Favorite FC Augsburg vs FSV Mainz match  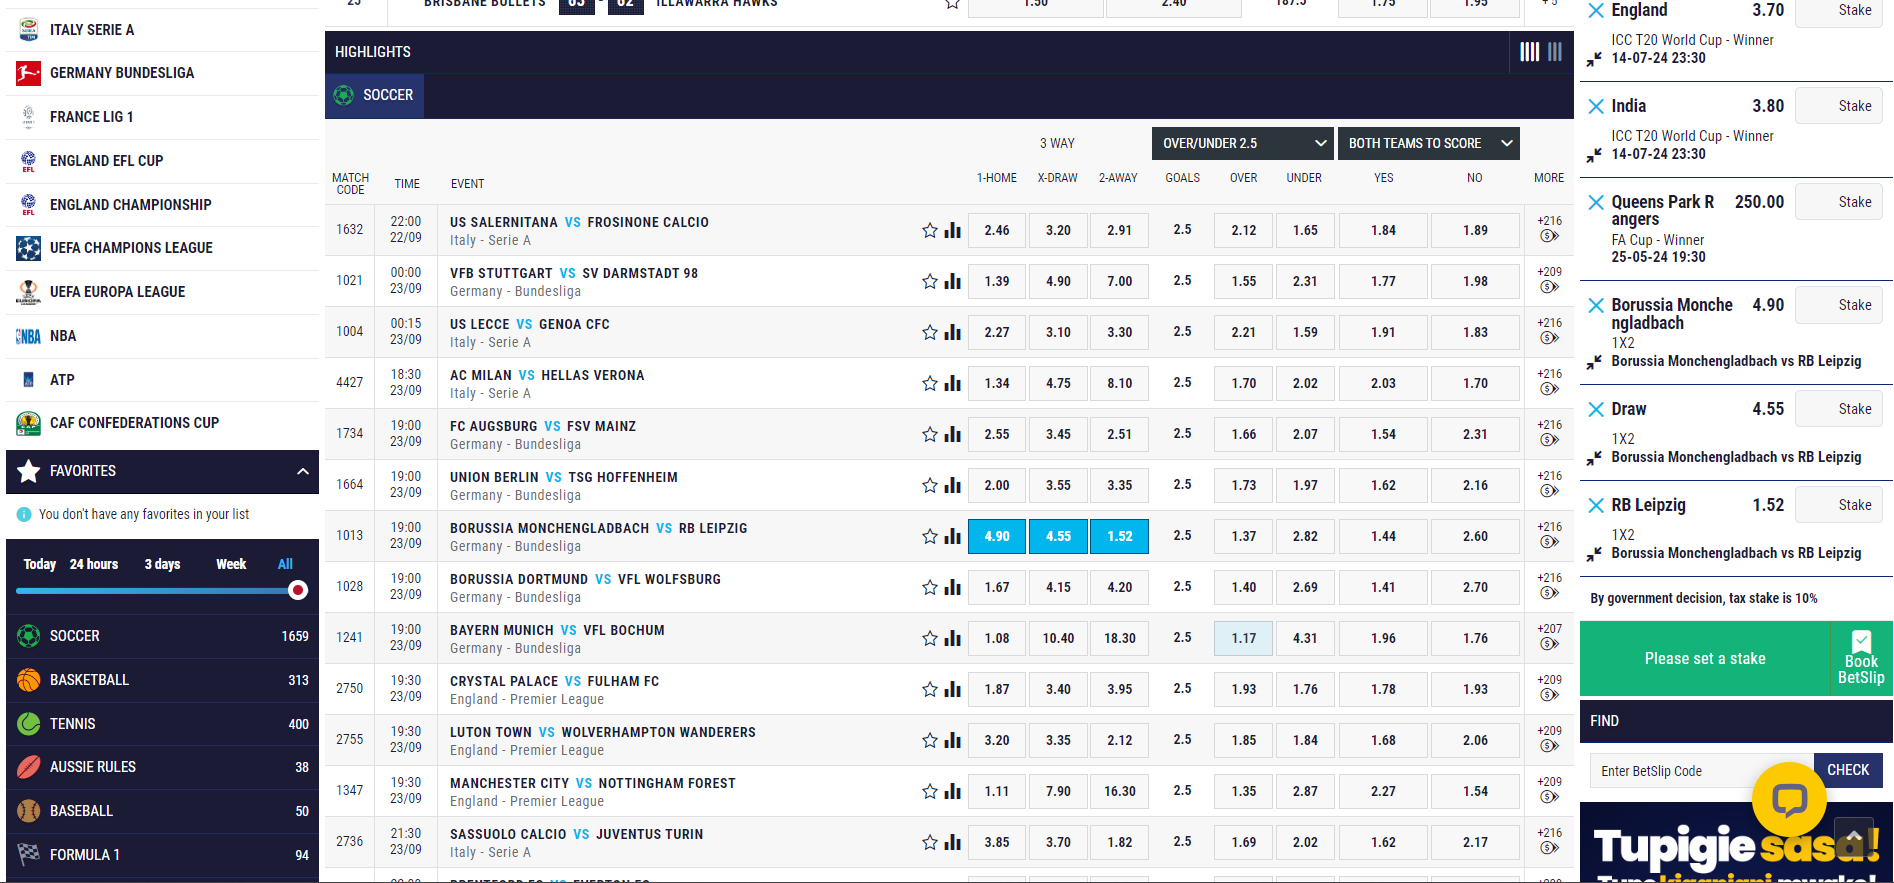point(930,434)
